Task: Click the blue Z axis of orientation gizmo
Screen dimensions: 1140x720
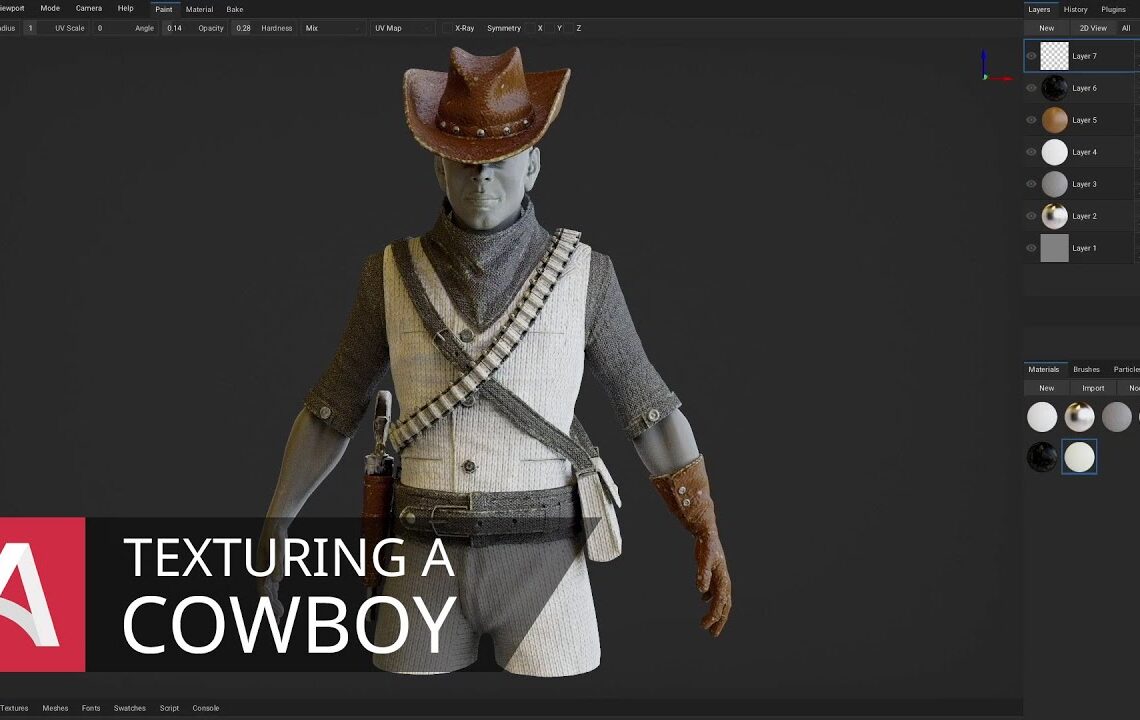Action: 986,56
